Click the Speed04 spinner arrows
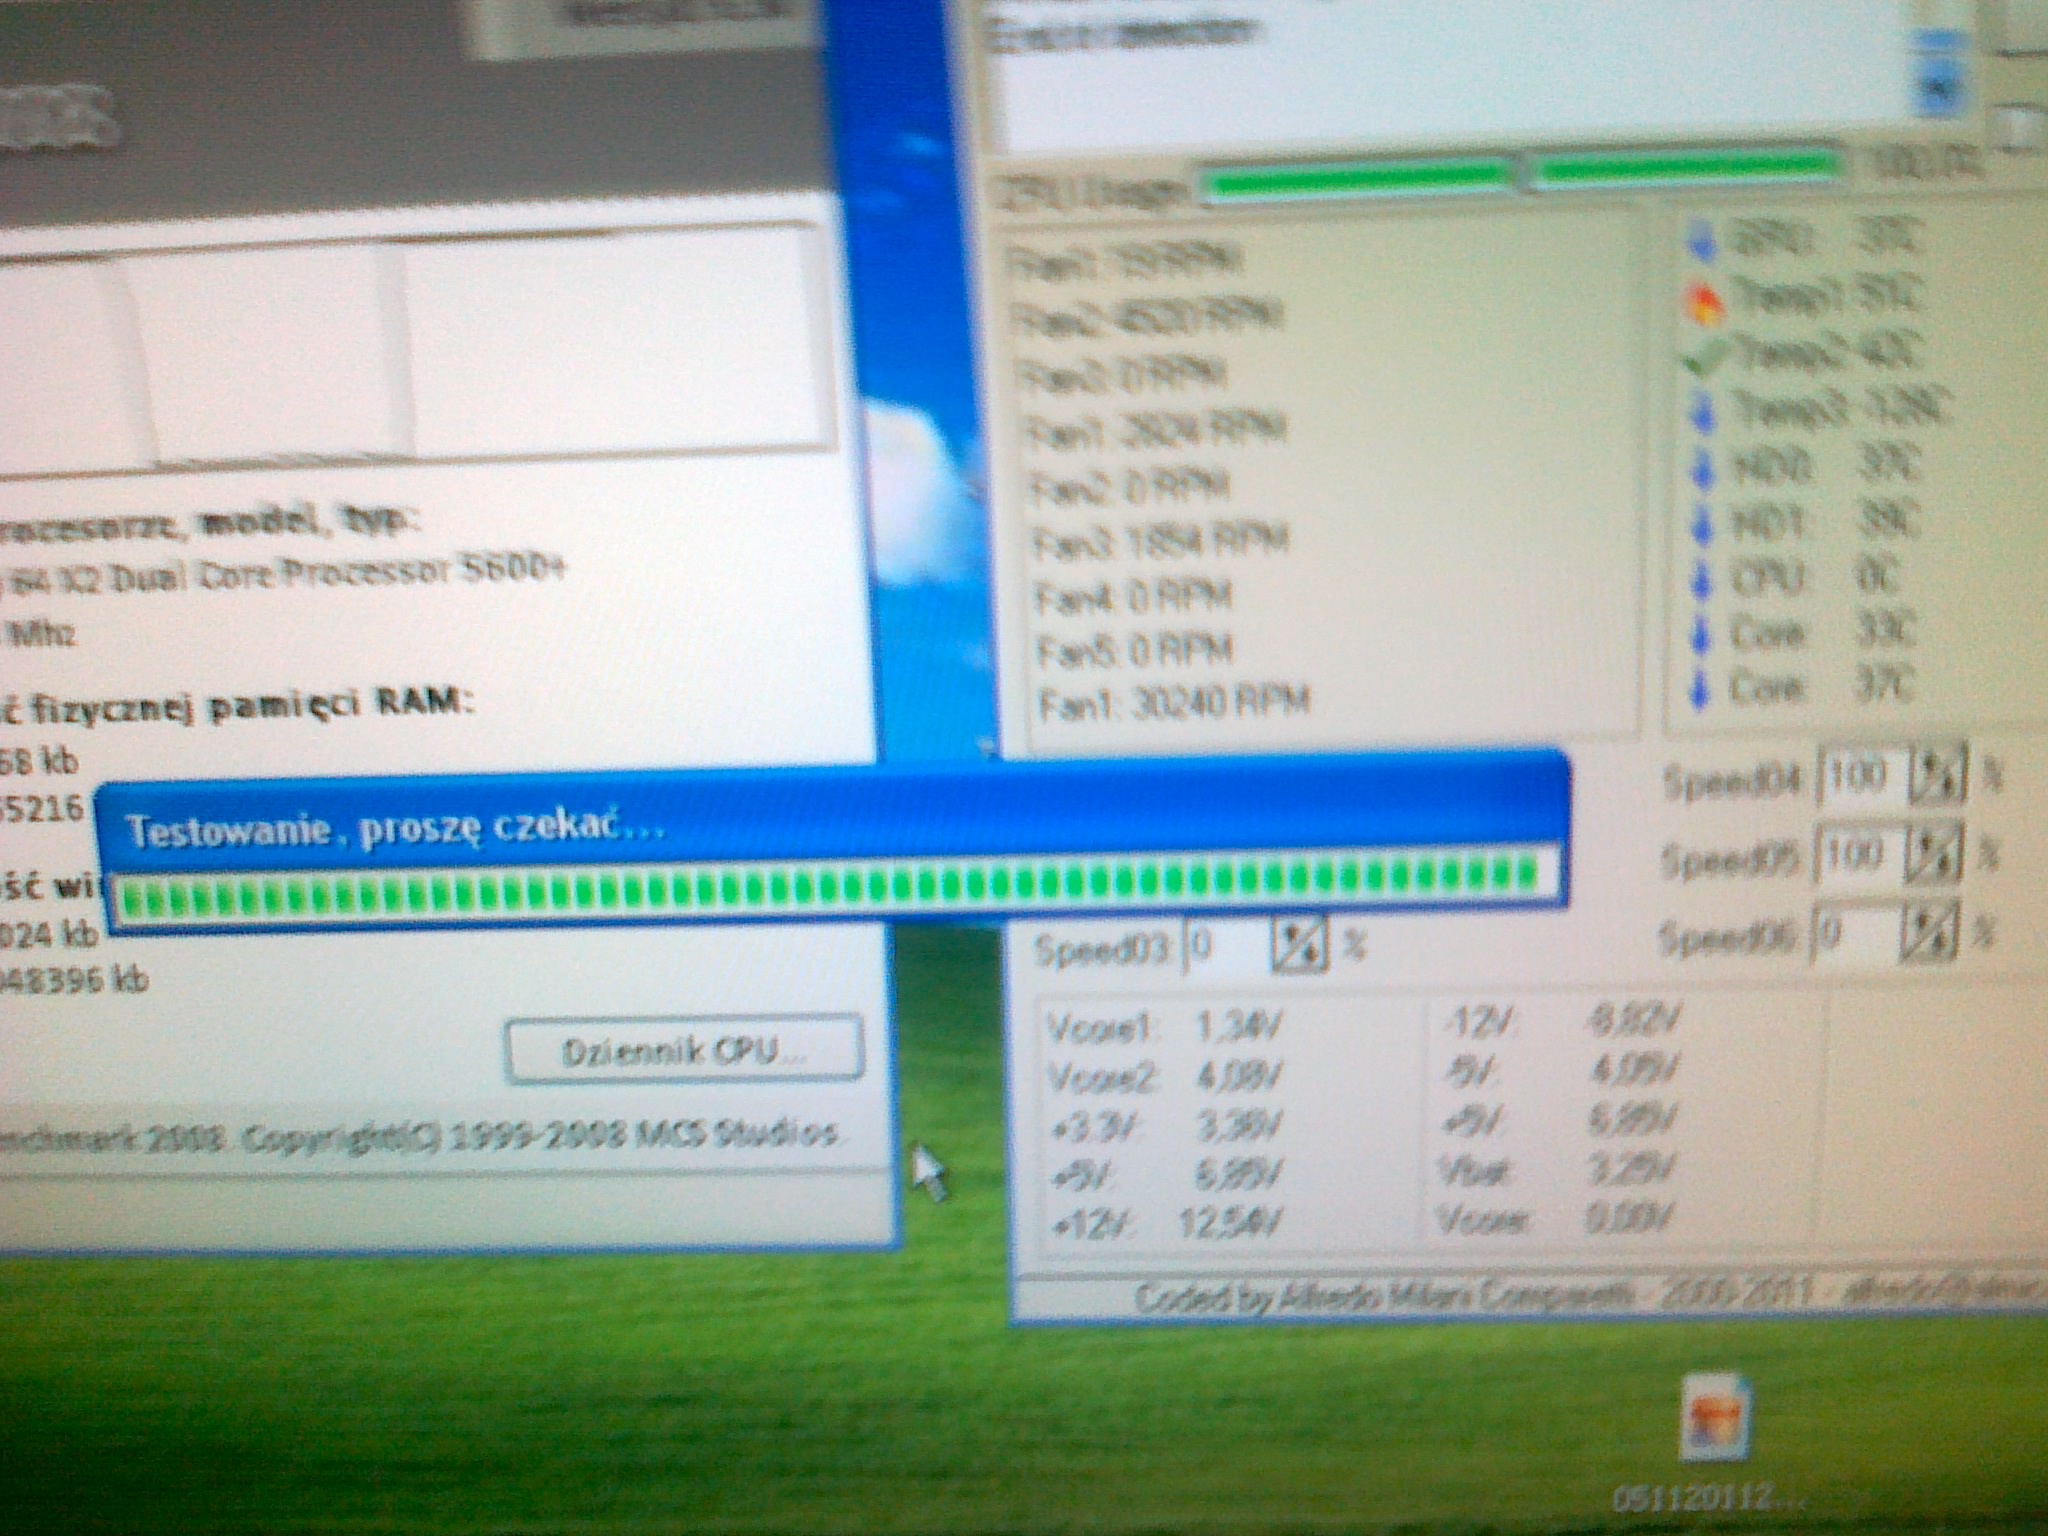Viewport: 2048px width, 1536px height. pyautogui.click(x=1937, y=775)
